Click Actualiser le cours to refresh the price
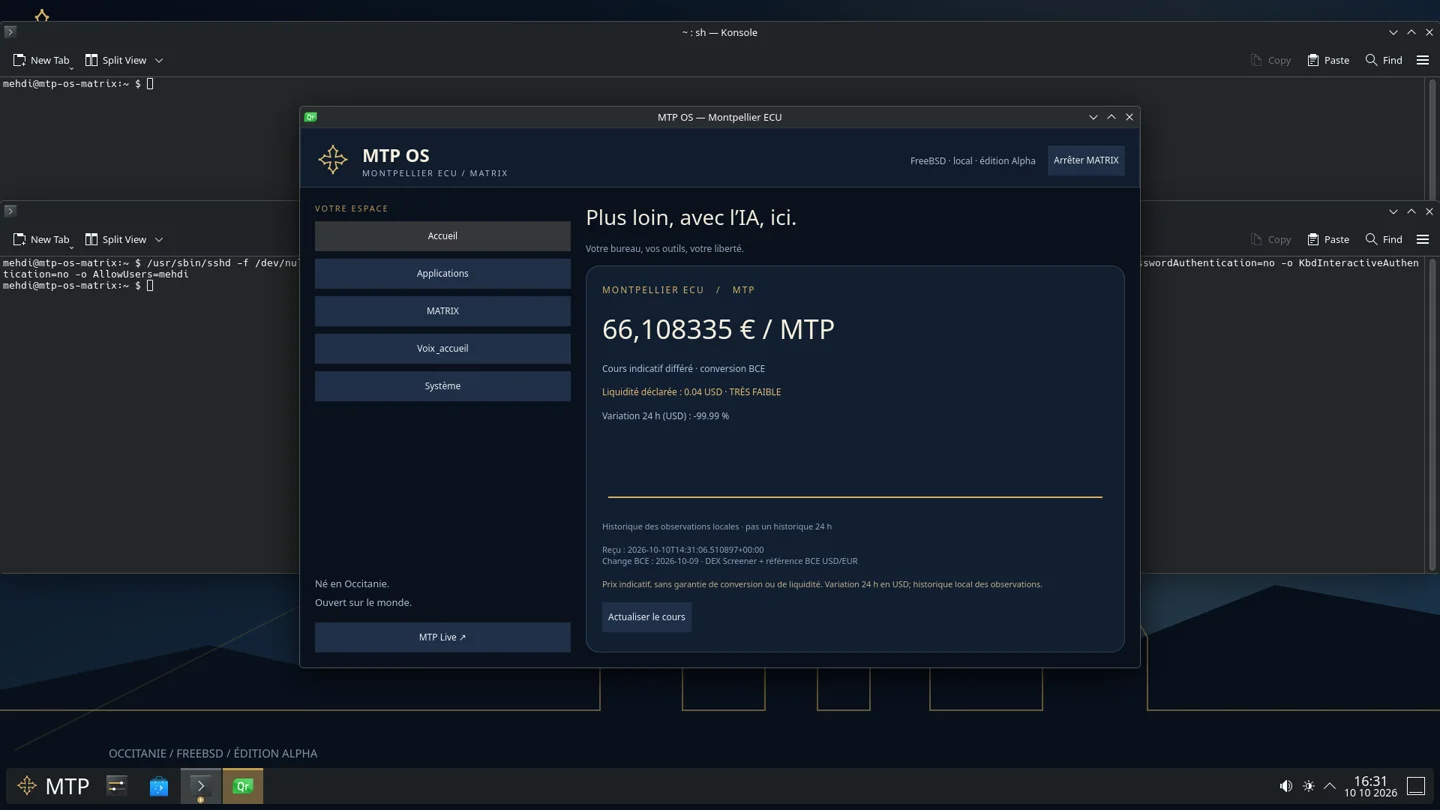Image resolution: width=1440 pixels, height=810 pixels. click(647, 617)
